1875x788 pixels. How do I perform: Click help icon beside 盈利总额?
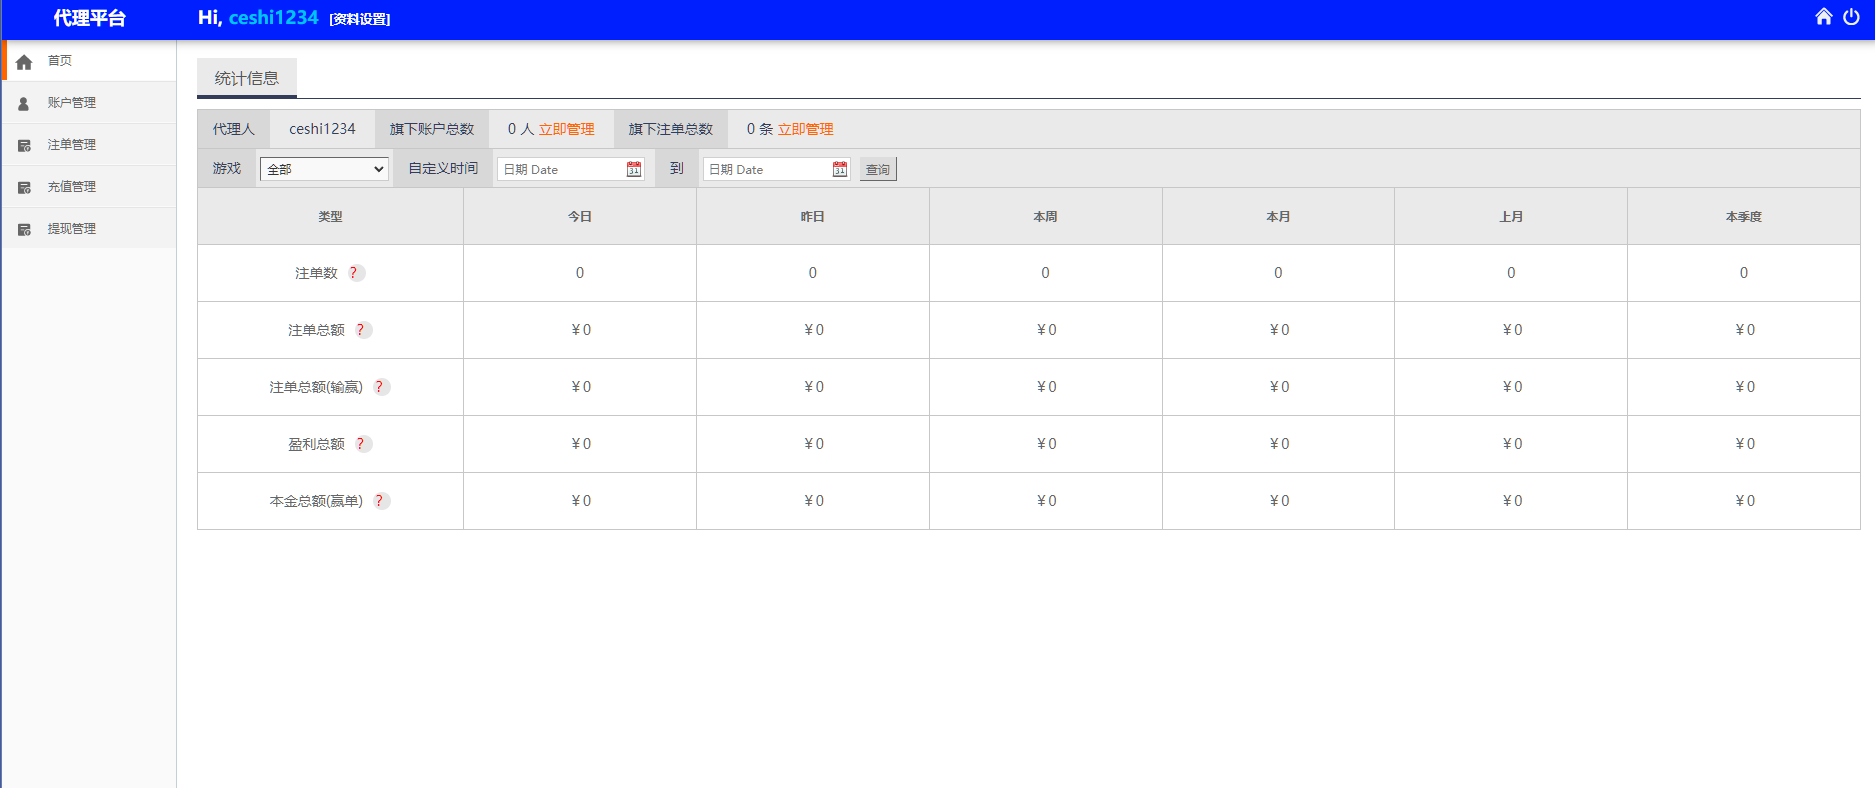tap(361, 444)
